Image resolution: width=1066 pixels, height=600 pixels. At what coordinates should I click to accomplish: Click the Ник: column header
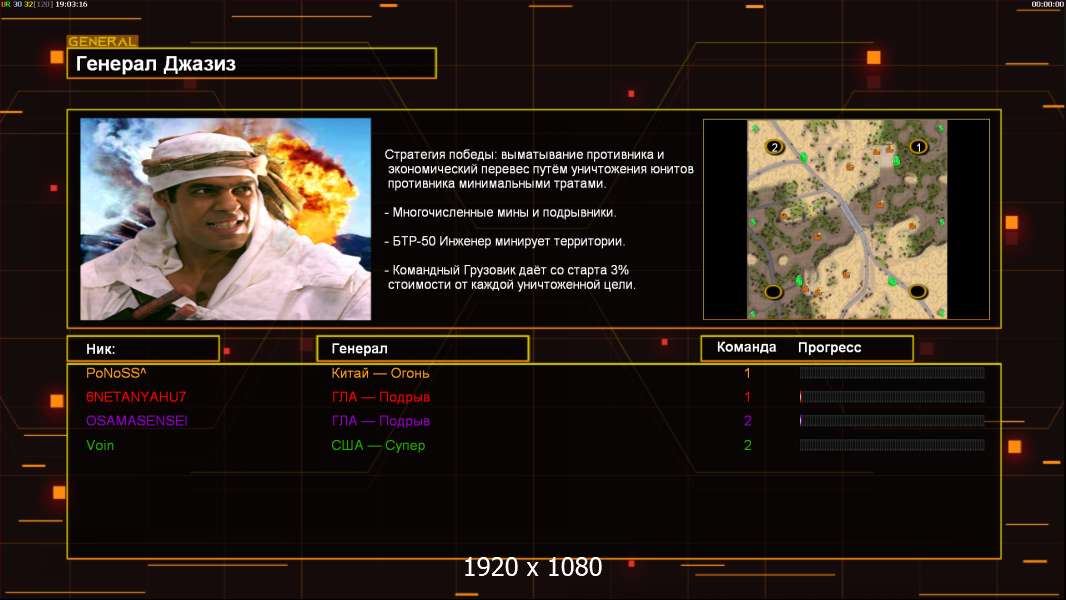(x=142, y=348)
